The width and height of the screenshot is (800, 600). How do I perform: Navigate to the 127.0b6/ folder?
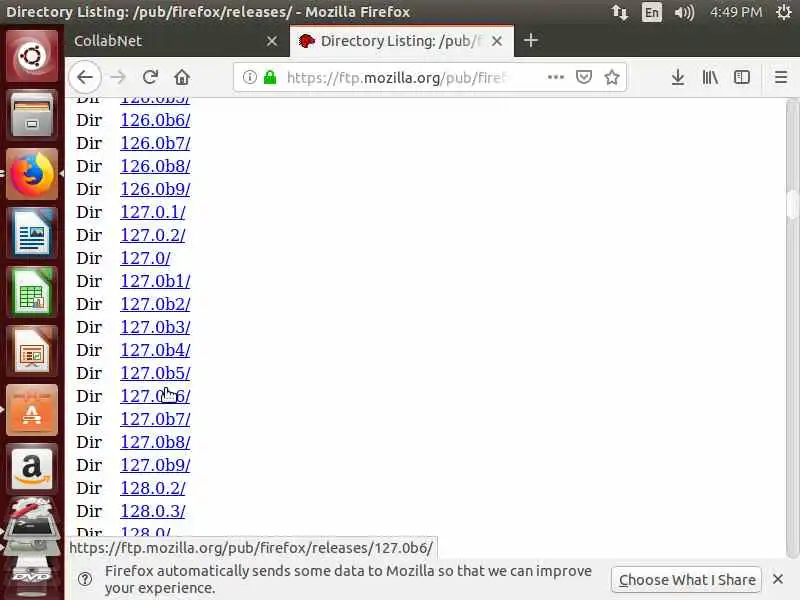[155, 396]
